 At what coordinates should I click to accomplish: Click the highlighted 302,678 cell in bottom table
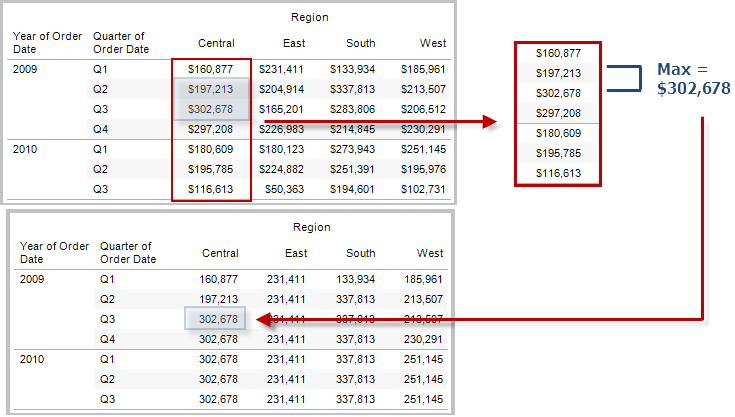pos(219,319)
